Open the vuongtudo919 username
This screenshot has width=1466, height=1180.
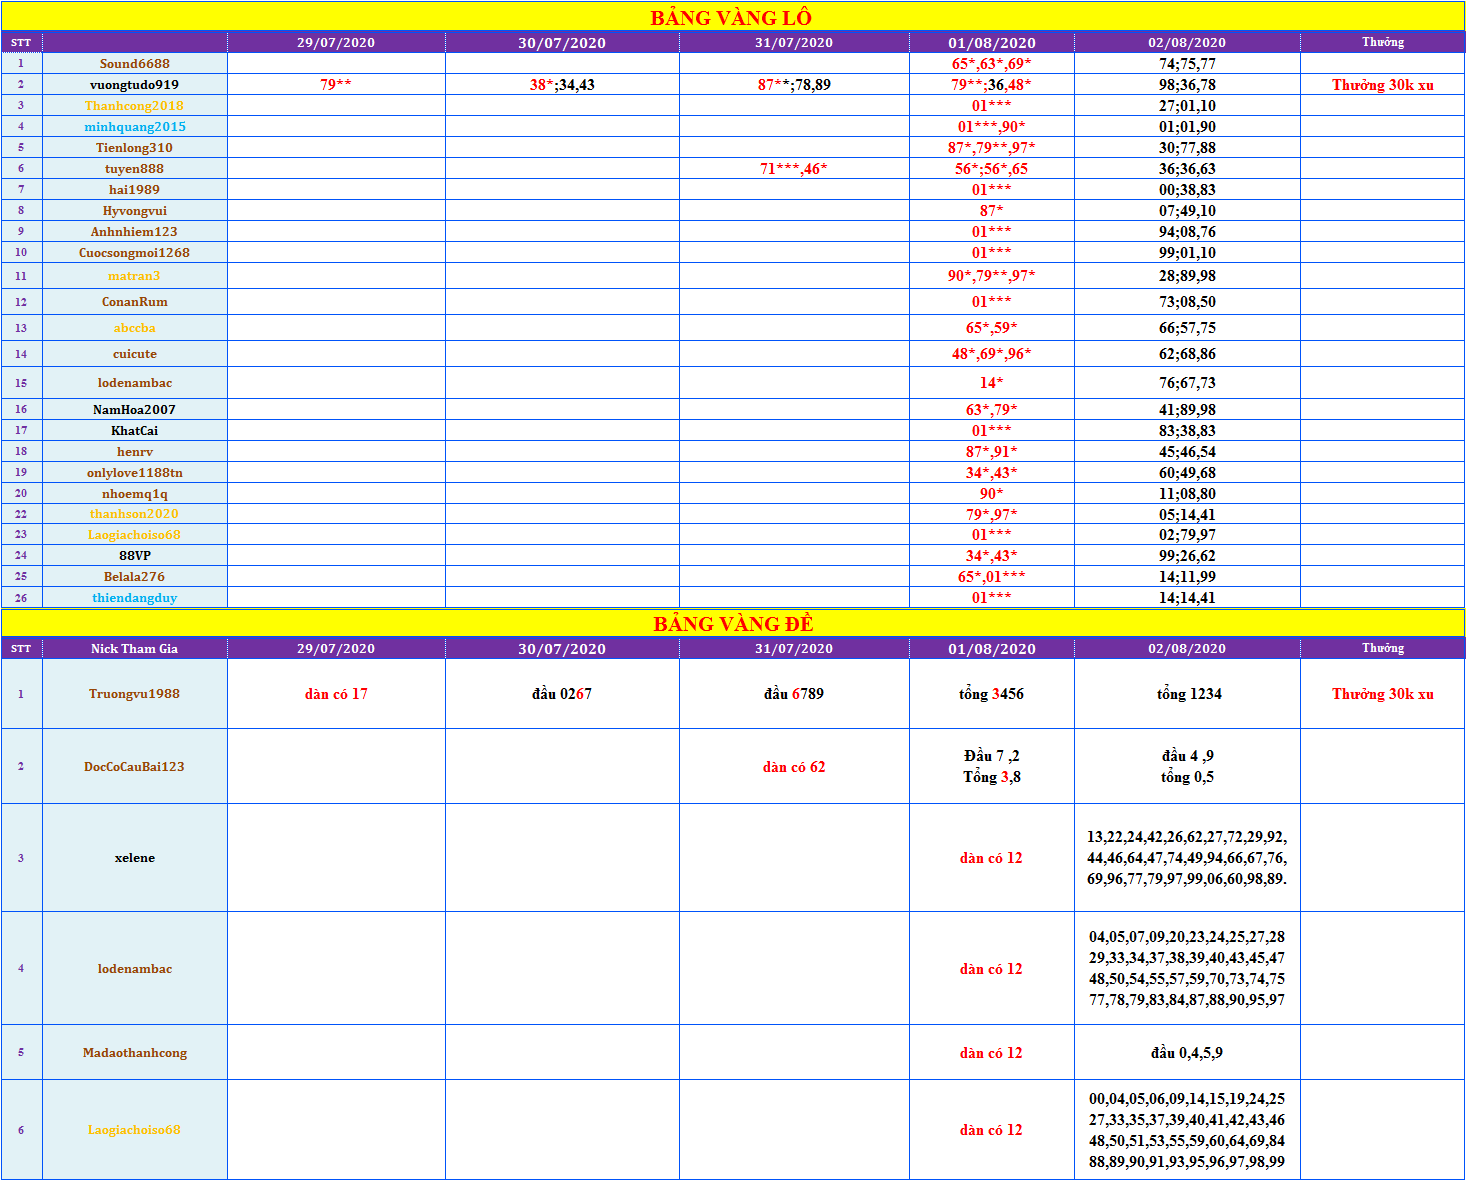134,85
